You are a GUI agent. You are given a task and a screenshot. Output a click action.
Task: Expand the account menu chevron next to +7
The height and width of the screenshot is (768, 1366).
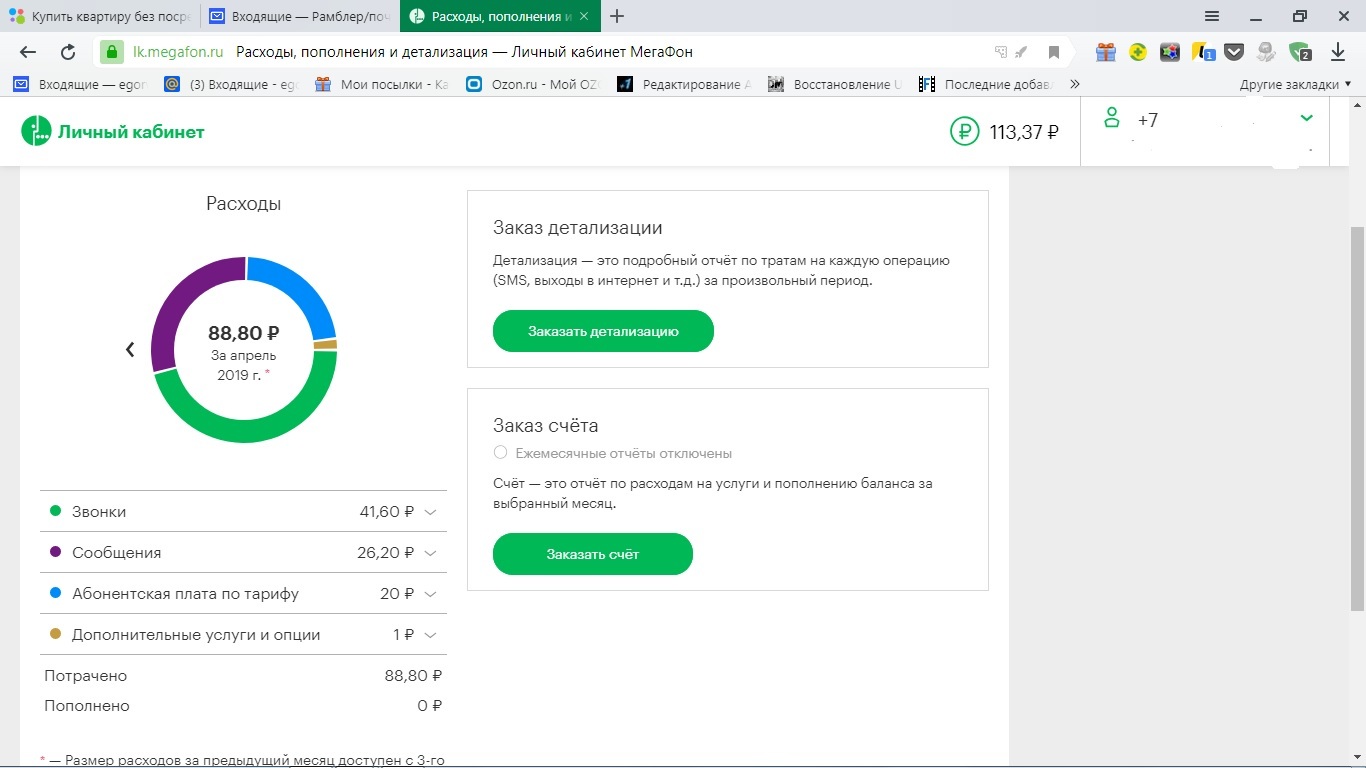coord(1306,118)
